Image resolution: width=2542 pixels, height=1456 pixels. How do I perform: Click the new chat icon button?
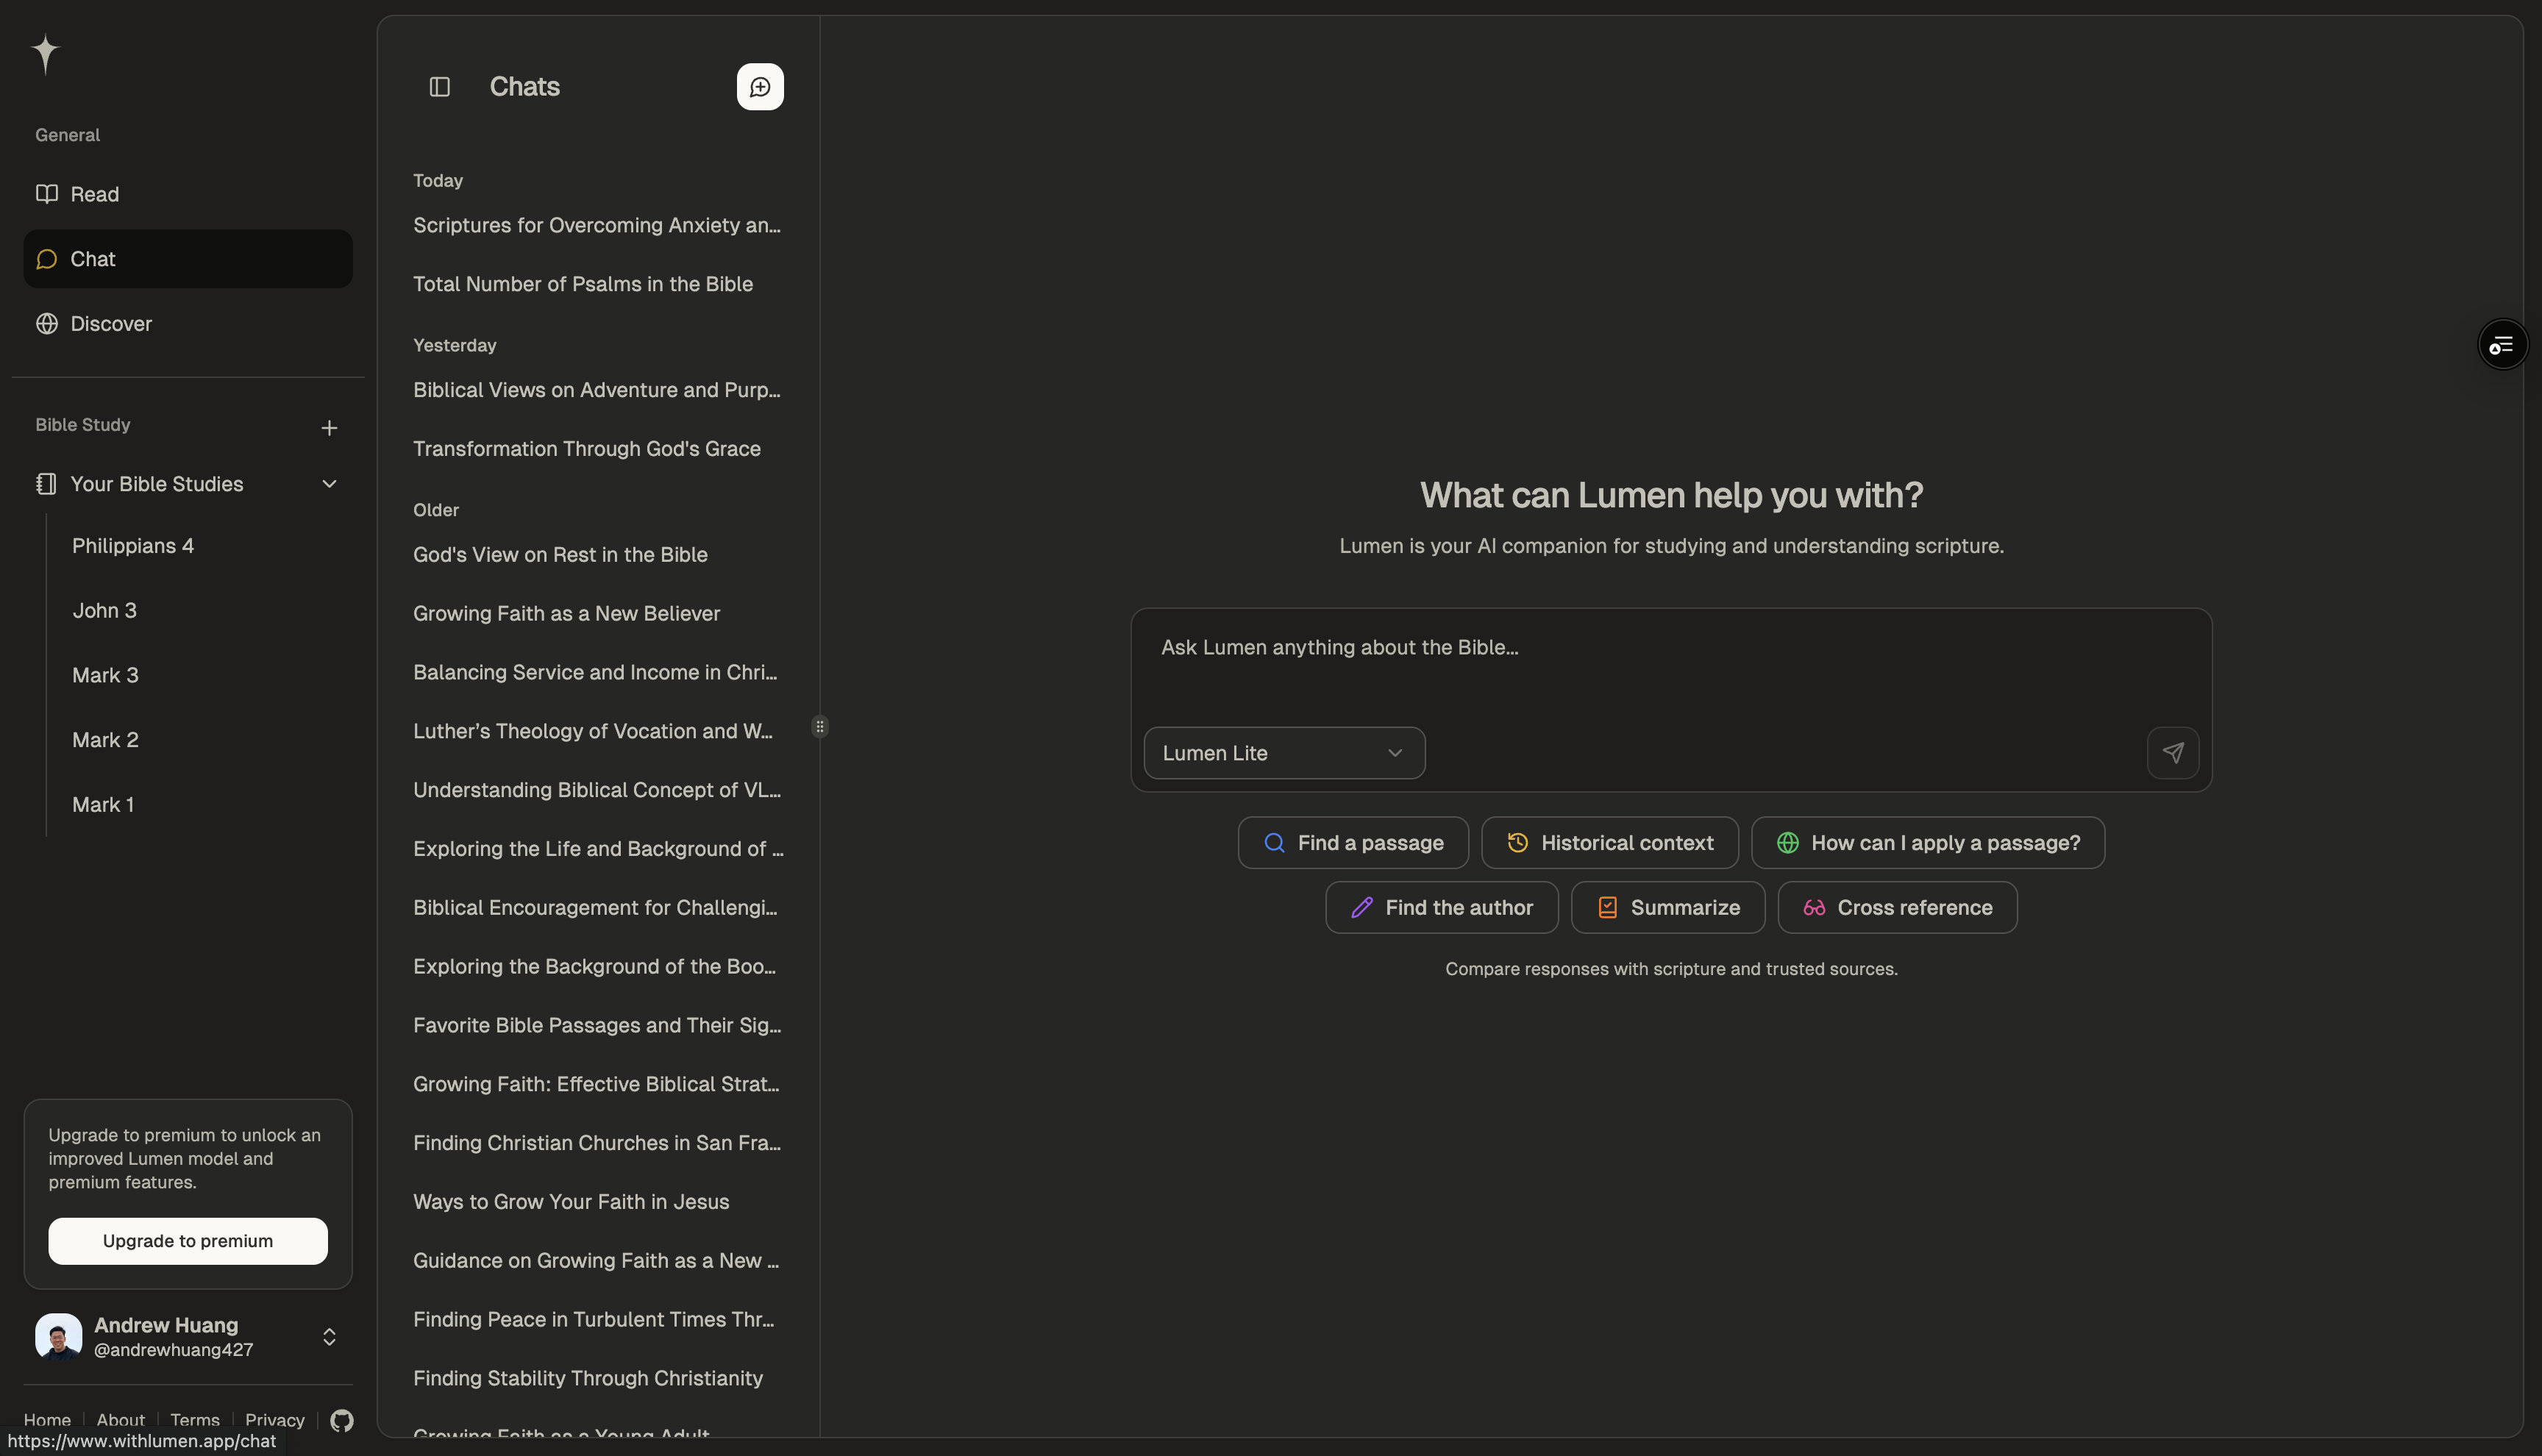(760, 87)
